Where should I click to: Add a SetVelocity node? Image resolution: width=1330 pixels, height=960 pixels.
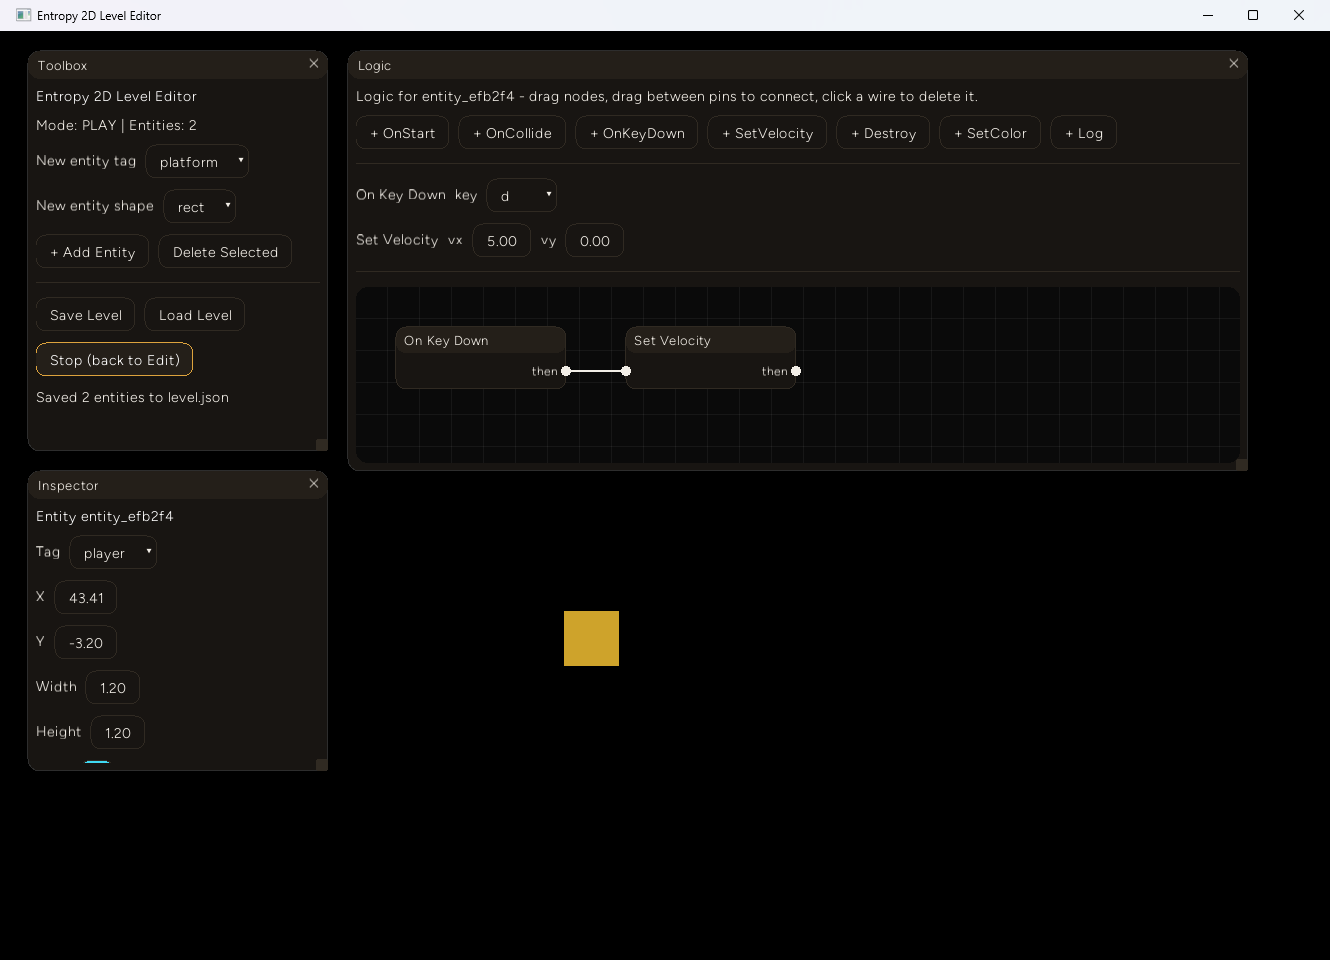point(767,133)
